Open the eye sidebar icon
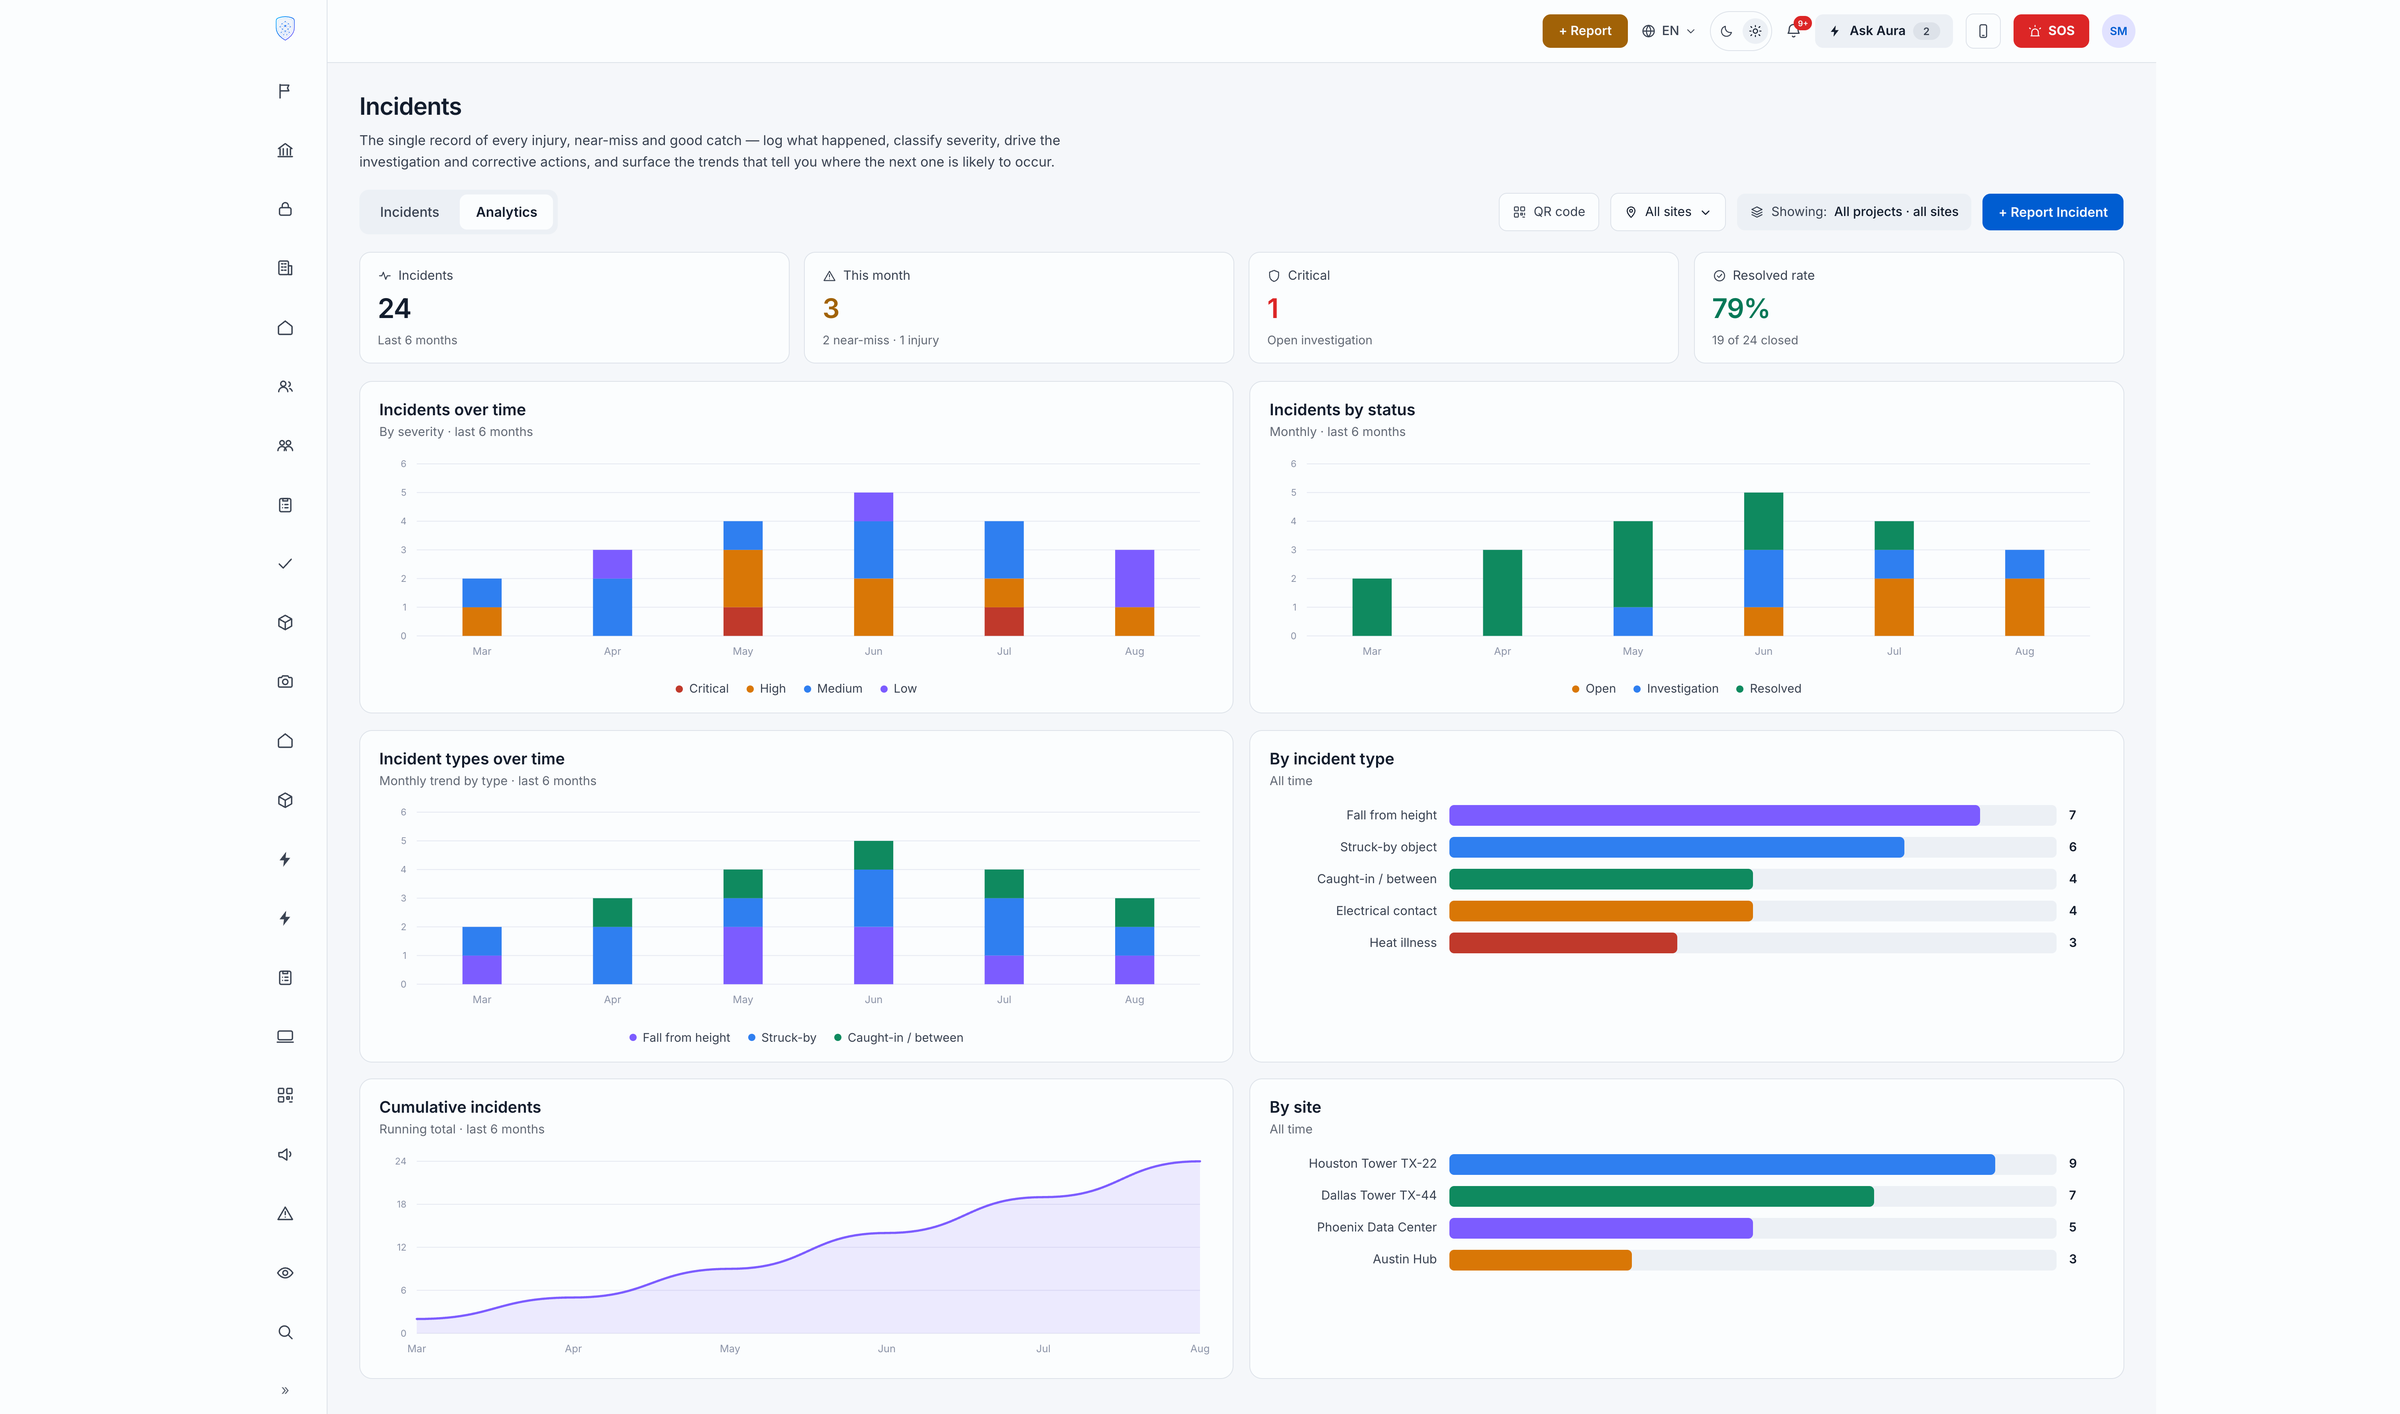2400x1414 pixels. (285, 1273)
